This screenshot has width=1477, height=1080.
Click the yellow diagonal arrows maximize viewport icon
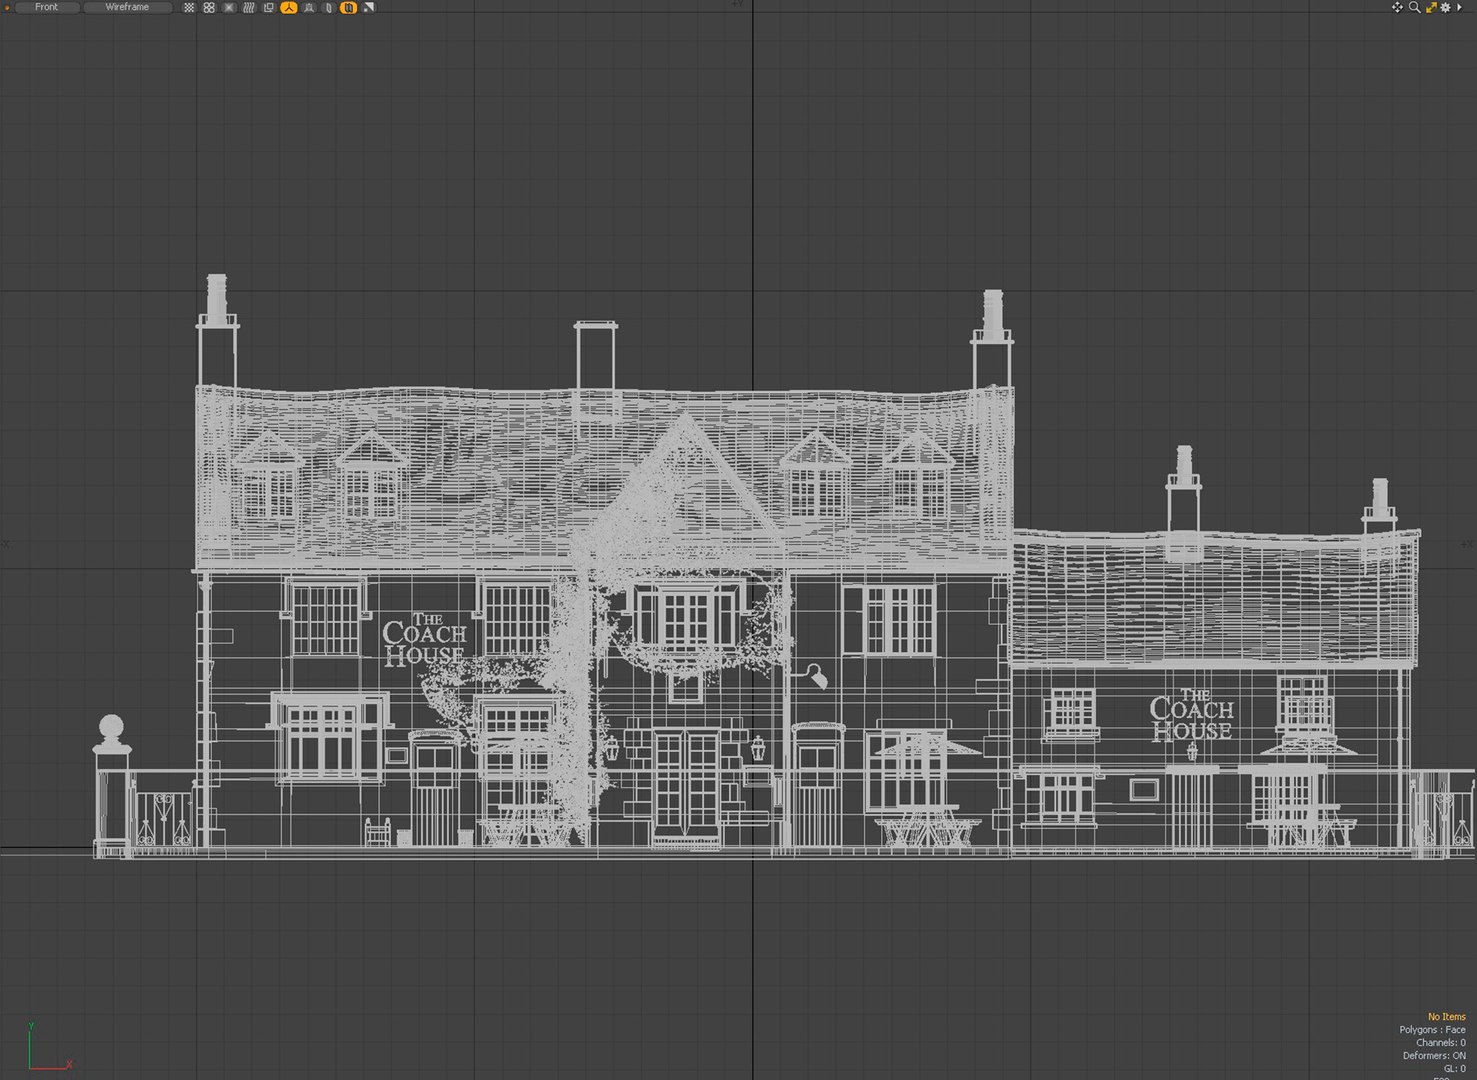click(1431, 7)
